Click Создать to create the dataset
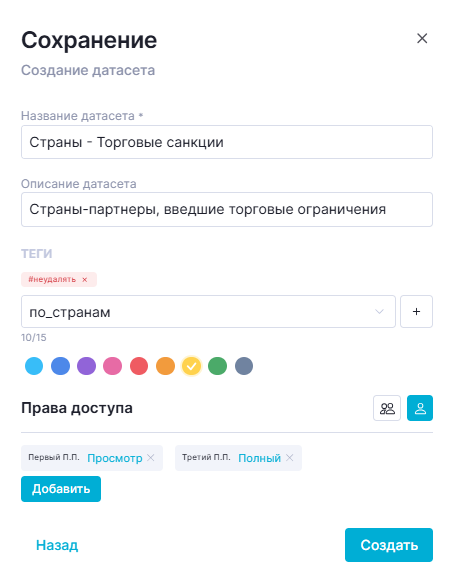454x583 pixels. click(389, 545)
